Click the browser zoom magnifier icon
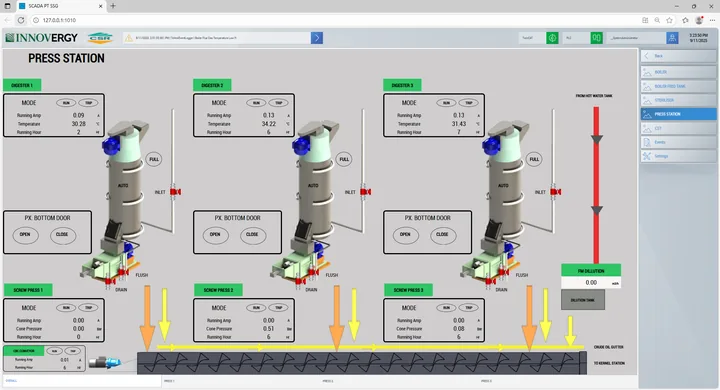 click(658, 20)
